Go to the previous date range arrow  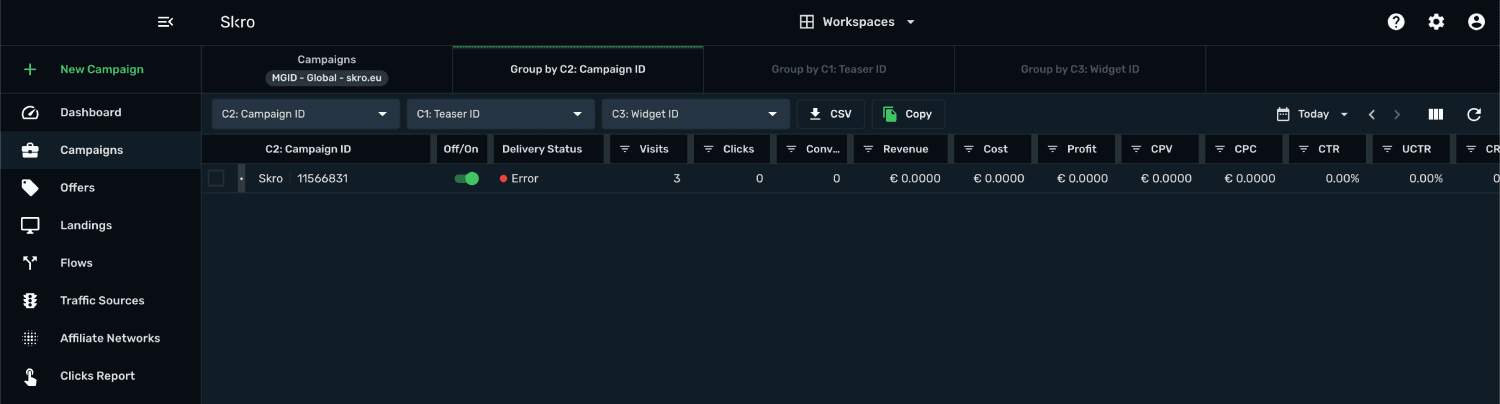tap(1372, 115)
